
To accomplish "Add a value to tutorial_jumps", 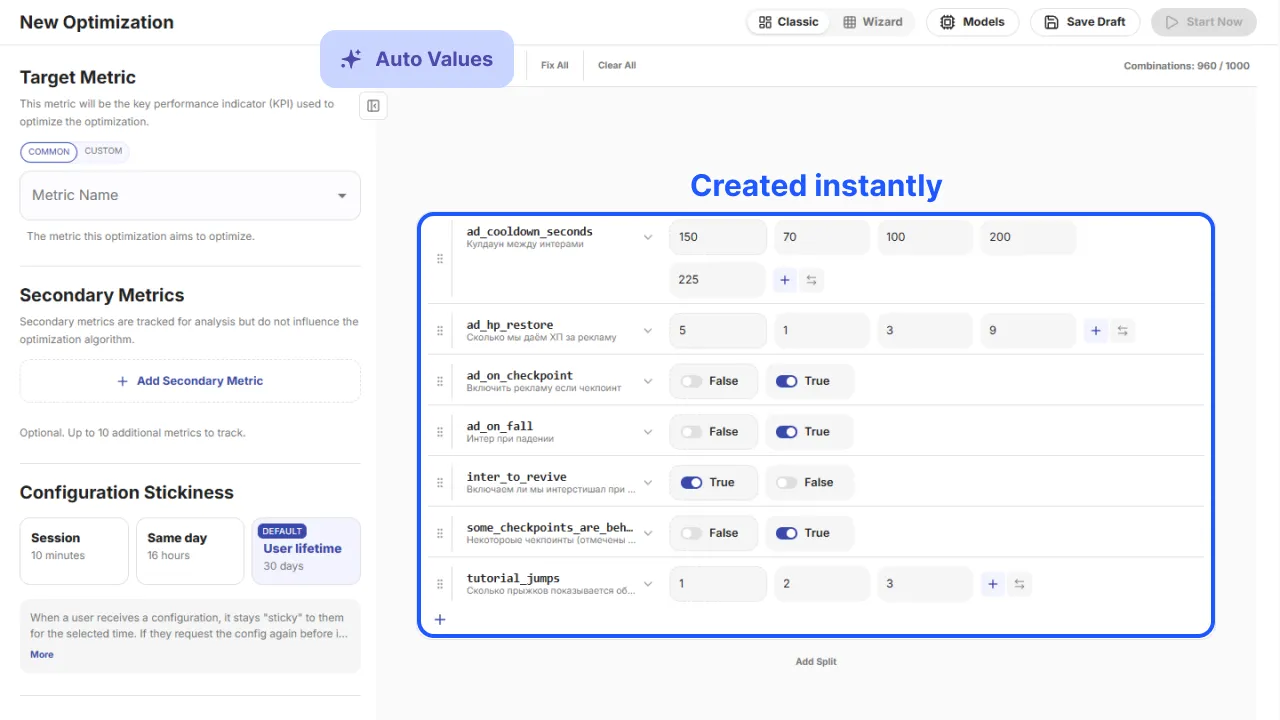I will [x=992, y=584].
